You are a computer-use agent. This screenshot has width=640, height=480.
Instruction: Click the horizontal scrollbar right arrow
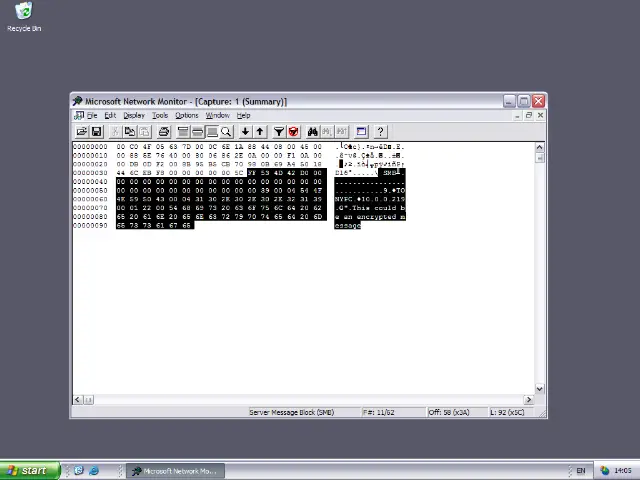[529, 400]
